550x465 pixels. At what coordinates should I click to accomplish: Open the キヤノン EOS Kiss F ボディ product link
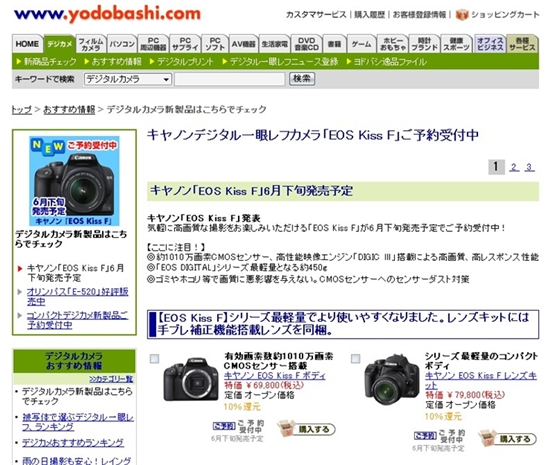pyautogui.click(x=275, y=376)
